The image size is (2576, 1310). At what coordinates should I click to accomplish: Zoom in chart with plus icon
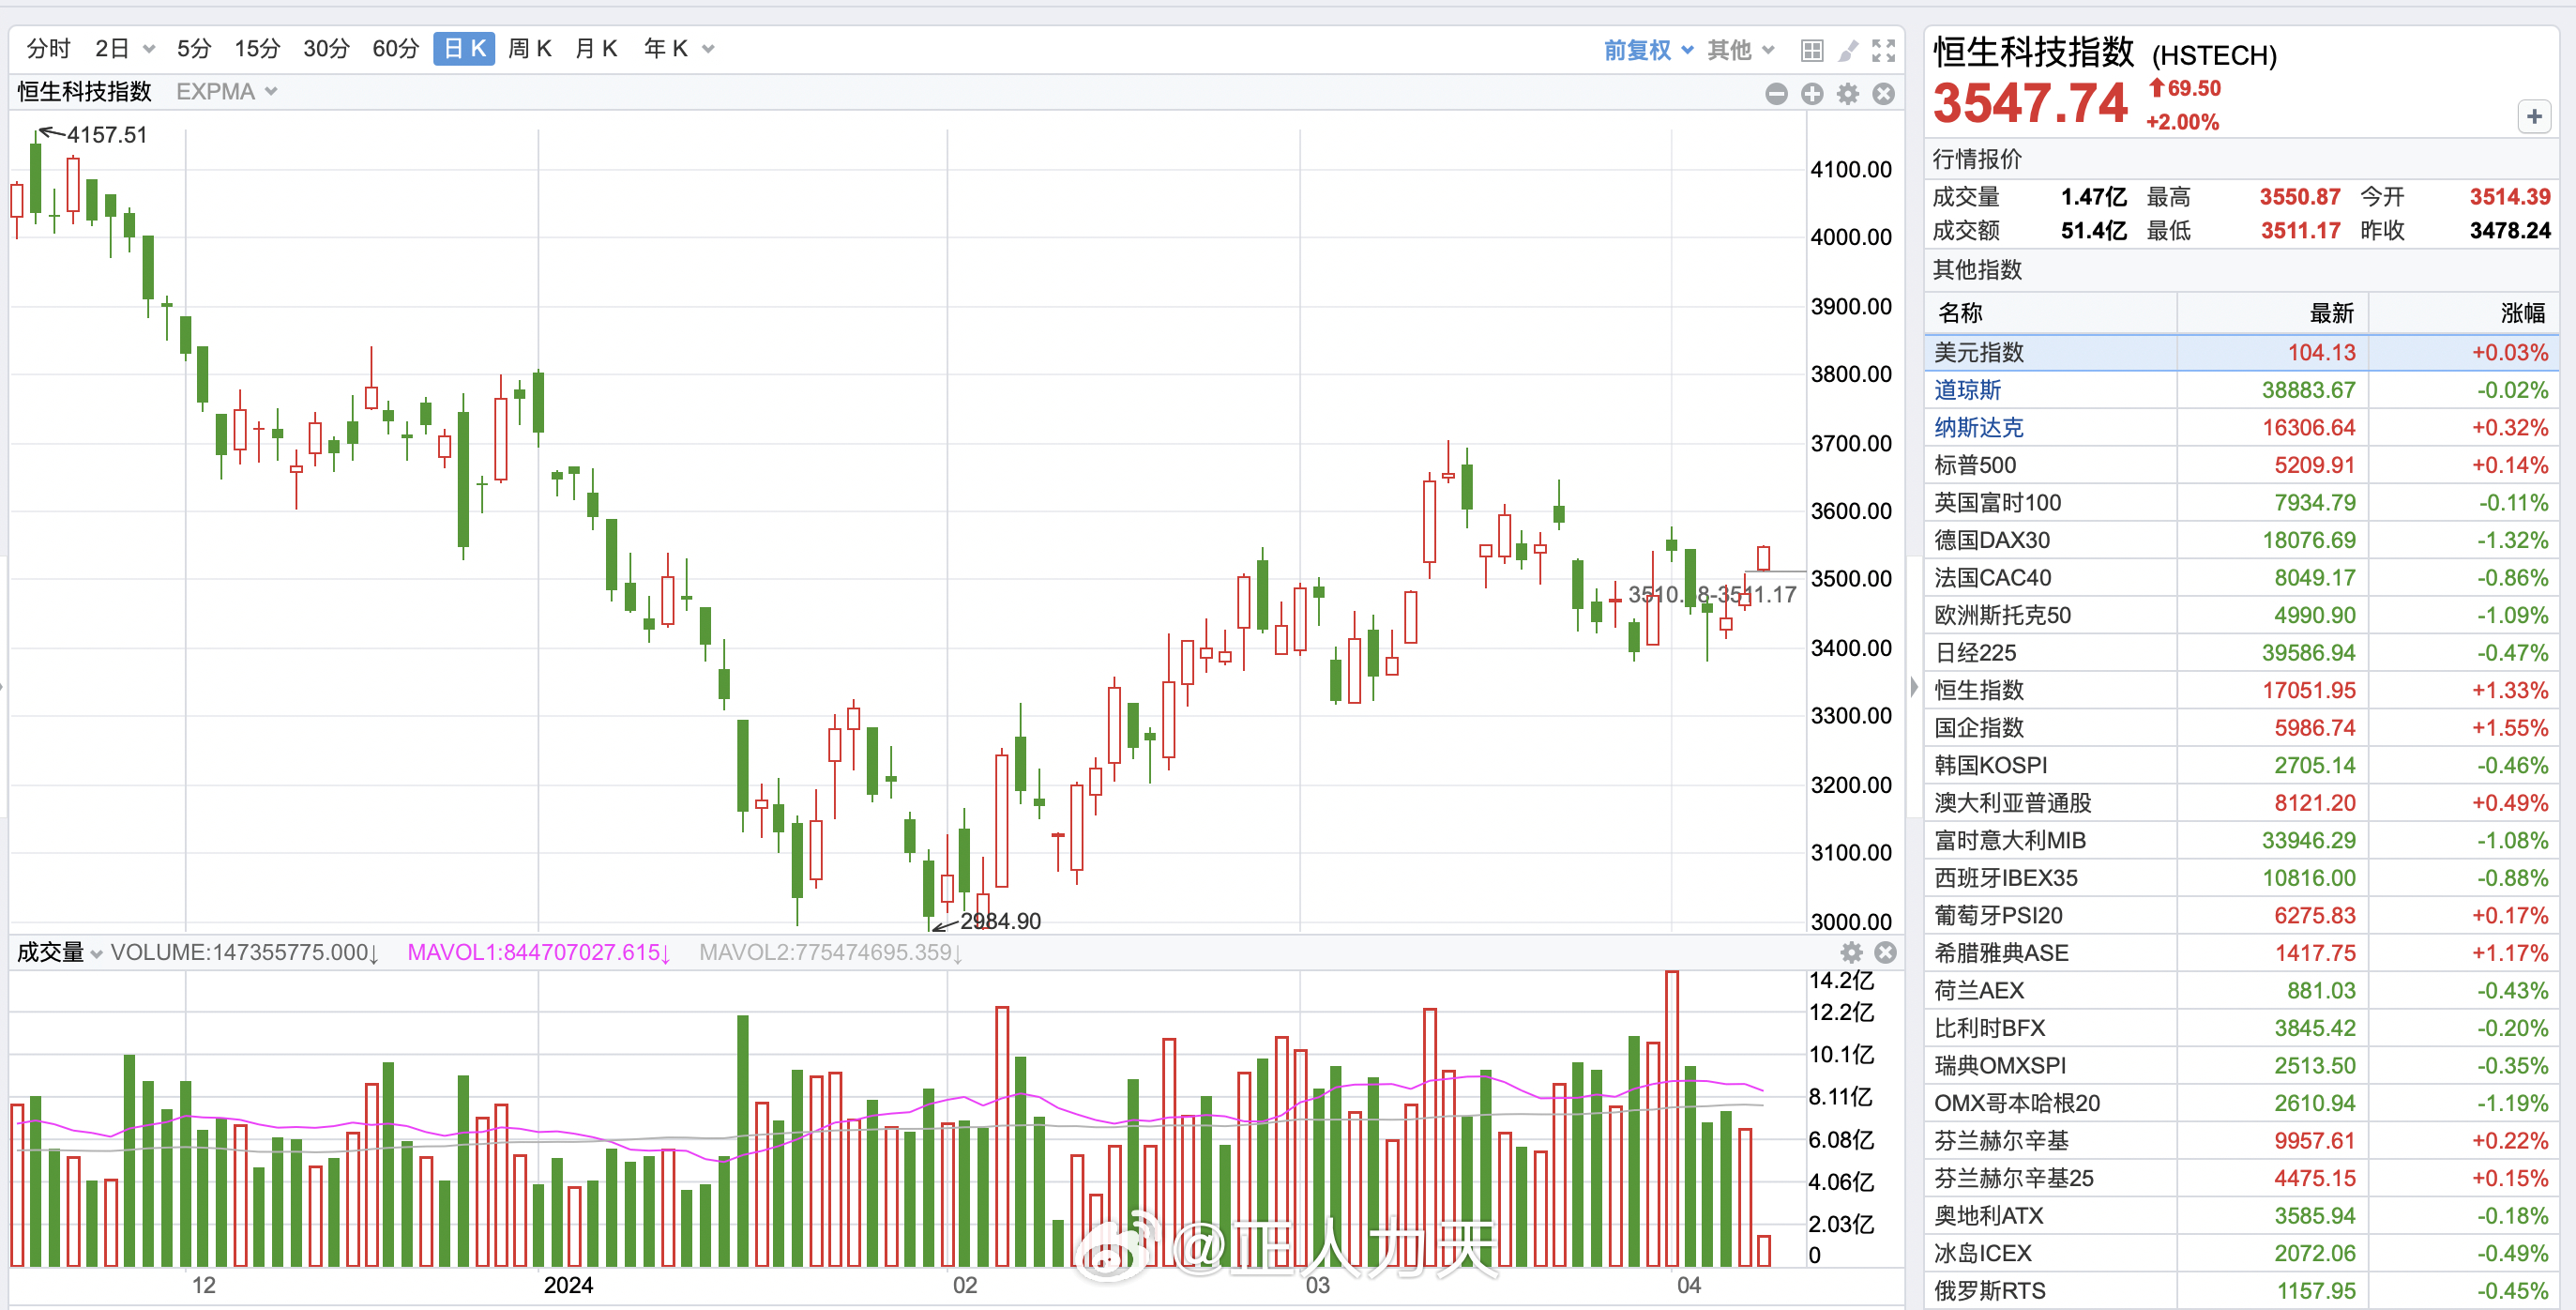pyautogui.click(x=1812, y=94)
